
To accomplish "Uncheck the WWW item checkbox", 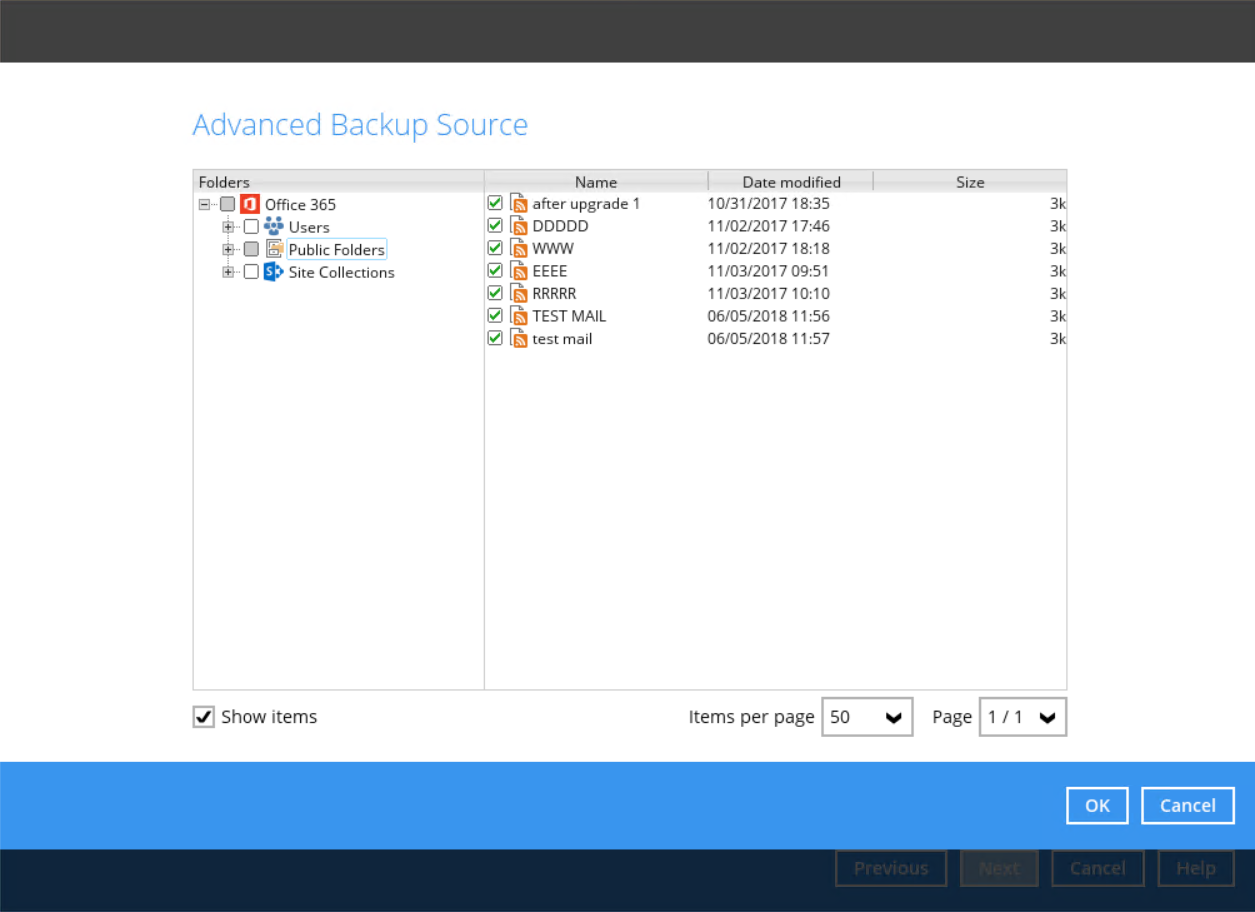I will click(495, 248).
